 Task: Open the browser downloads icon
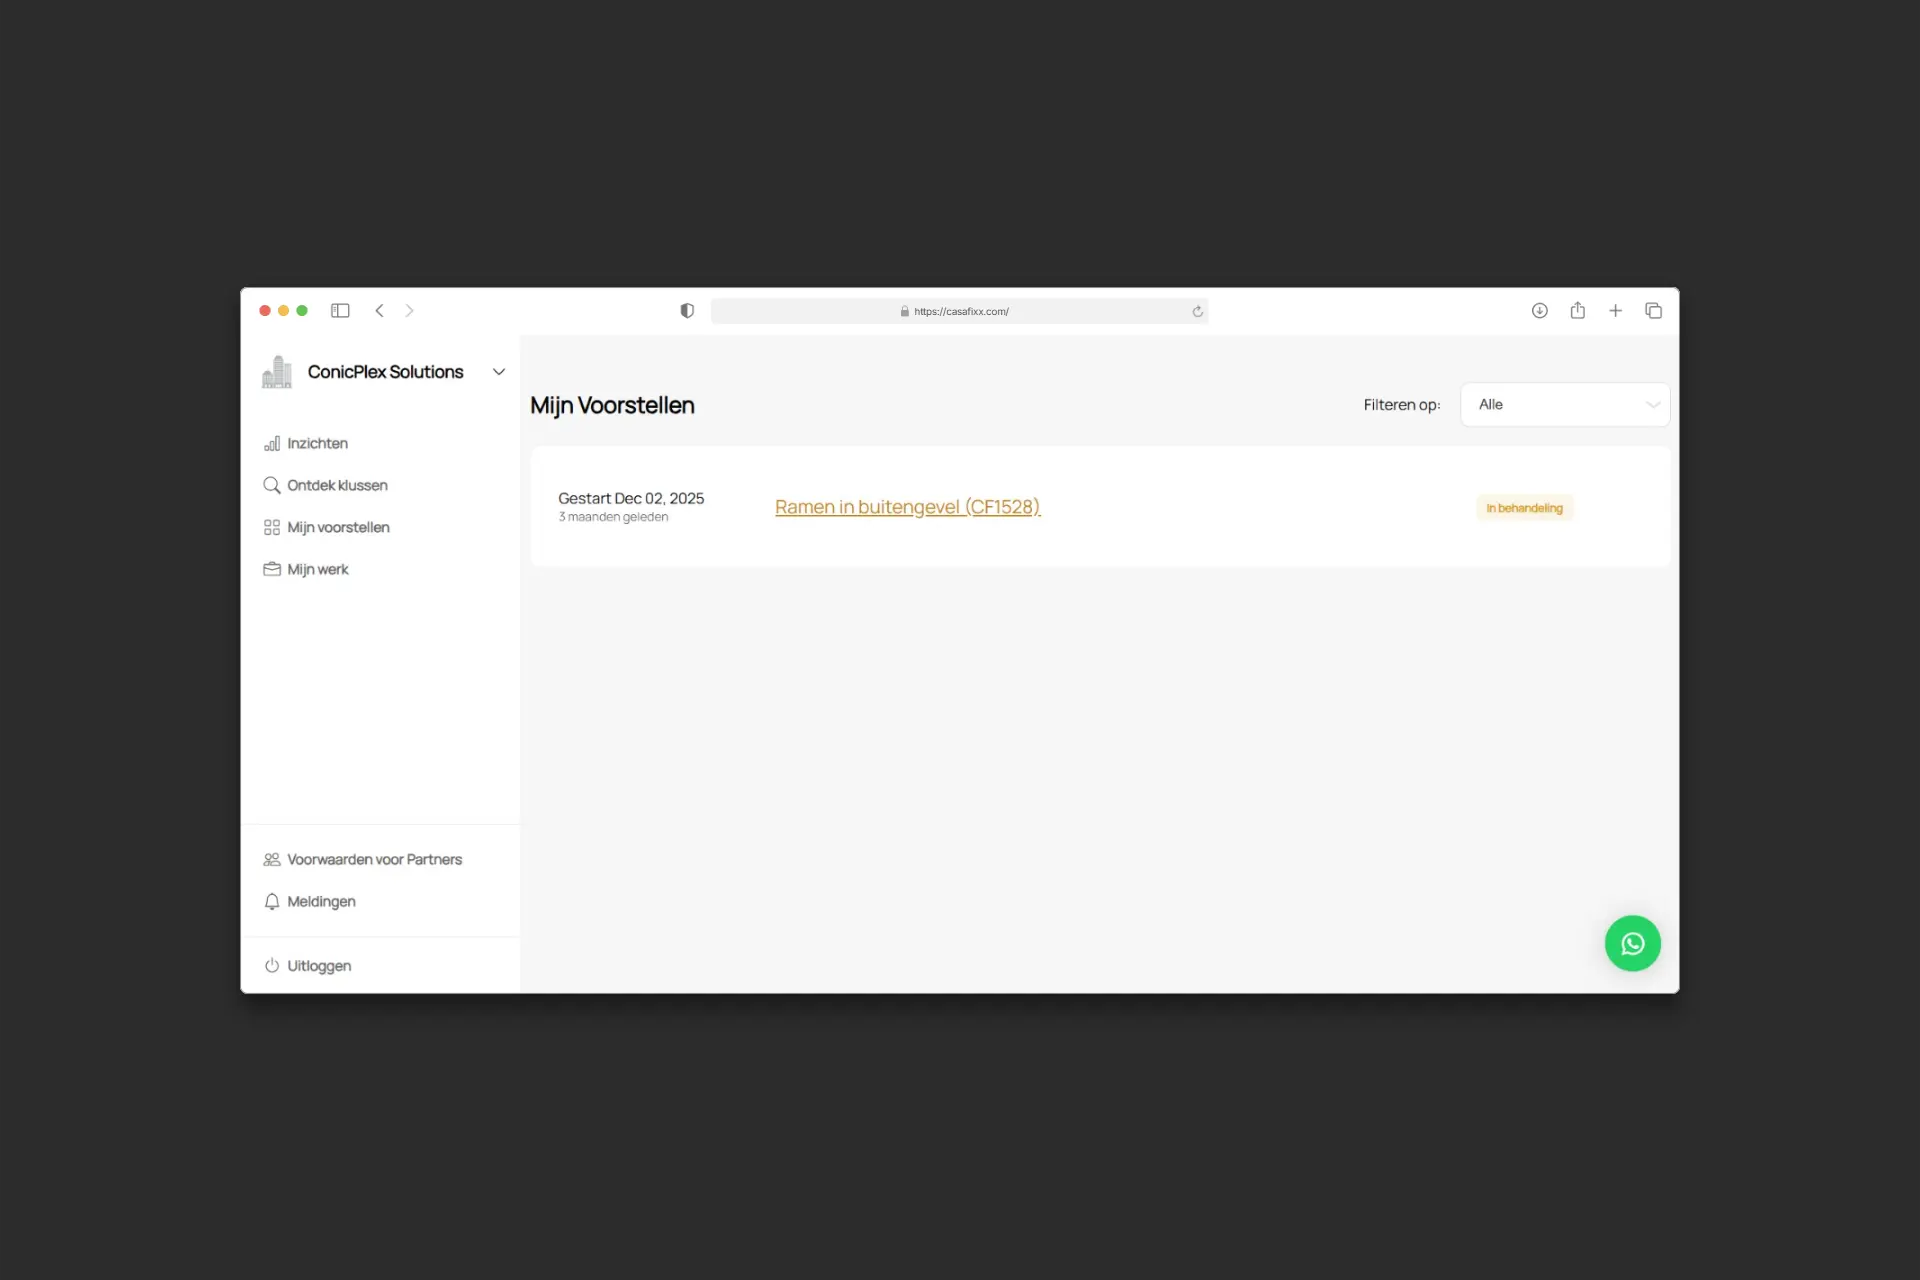pyautogui.click(x=1539, y=311)
